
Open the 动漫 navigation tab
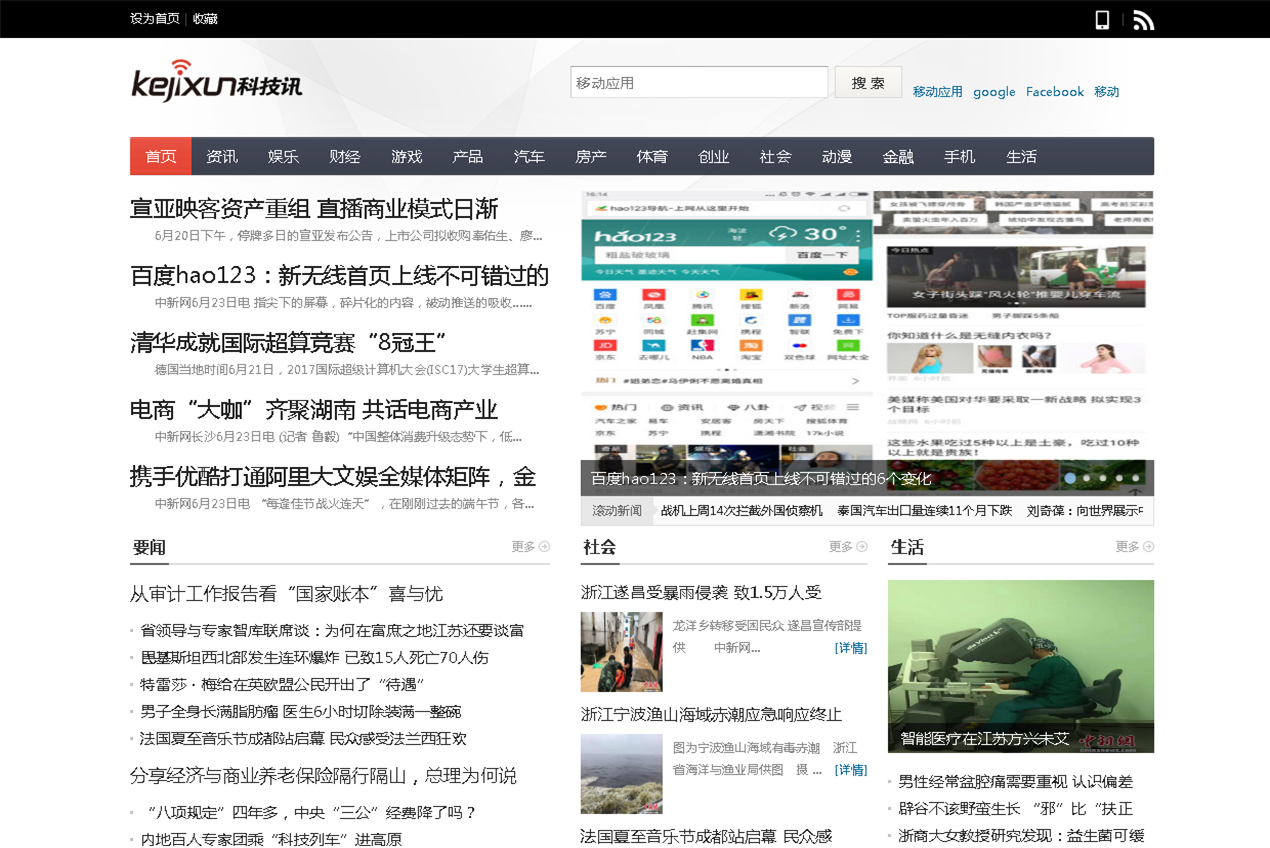[x=837, y=156]
